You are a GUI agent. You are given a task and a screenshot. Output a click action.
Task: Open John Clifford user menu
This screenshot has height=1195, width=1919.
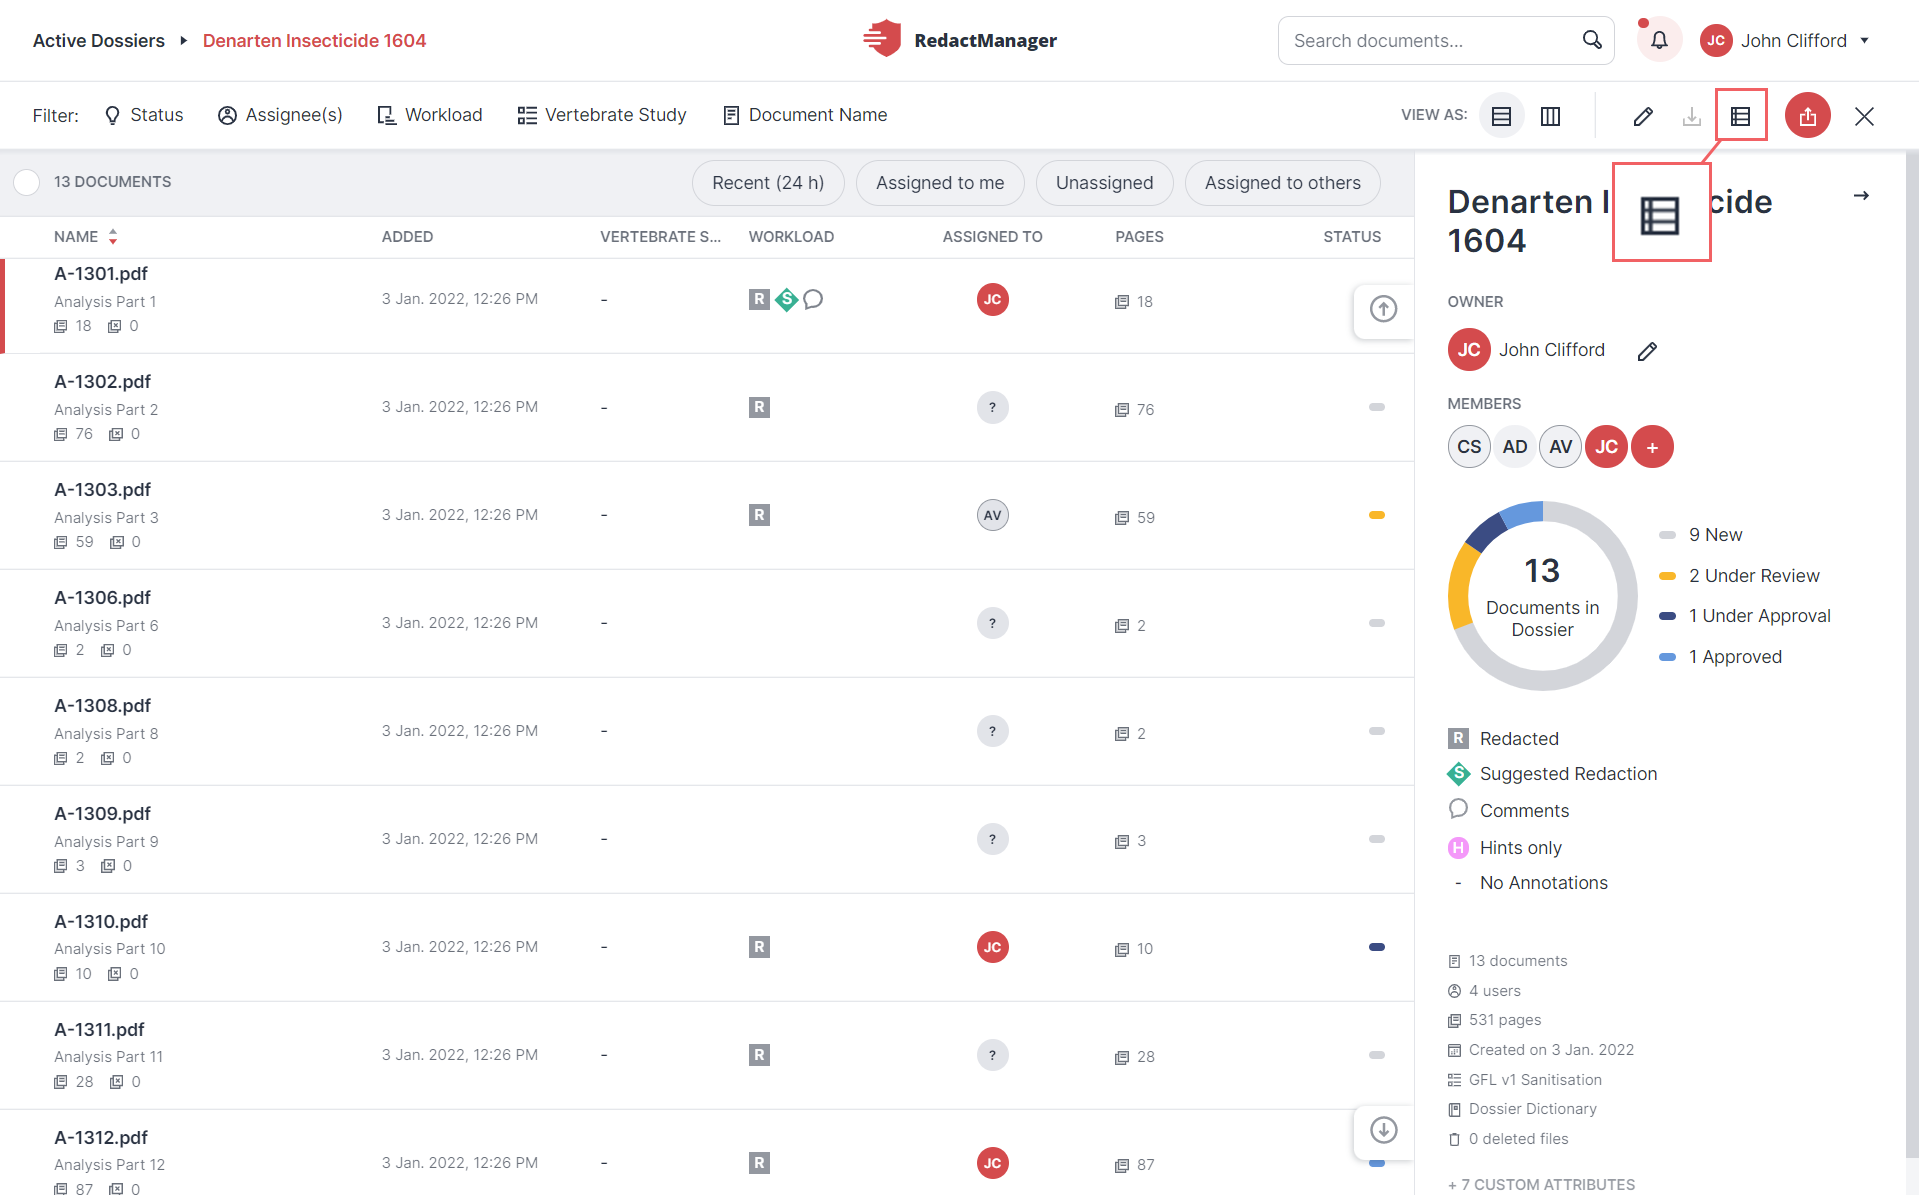click(1785, 40)
